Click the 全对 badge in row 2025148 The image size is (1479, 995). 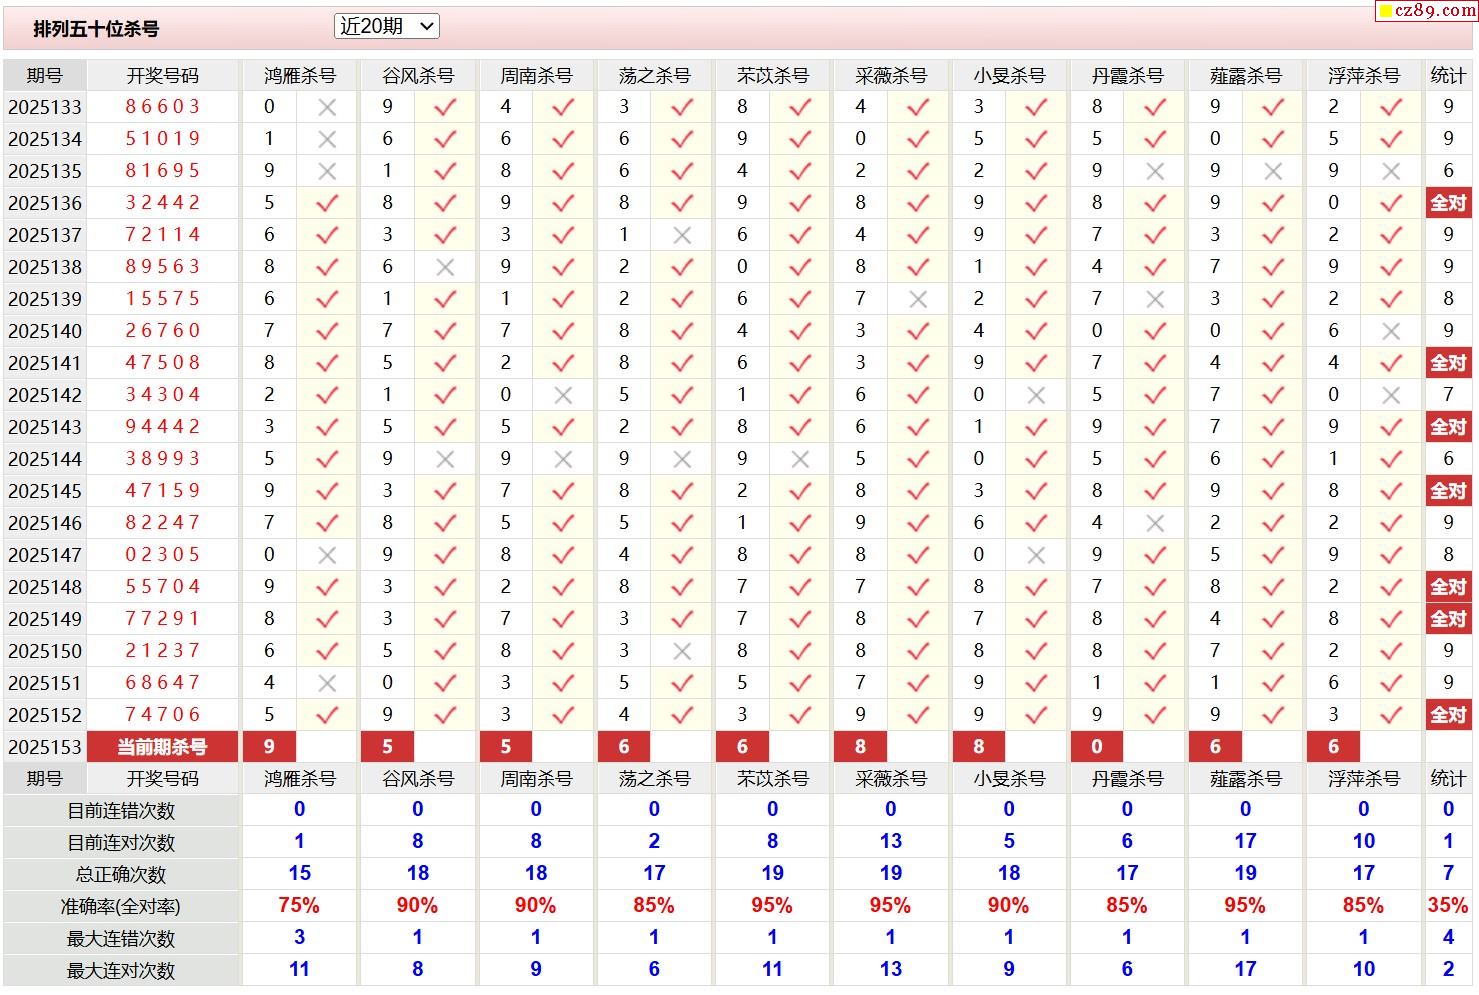pos(1448,587)
